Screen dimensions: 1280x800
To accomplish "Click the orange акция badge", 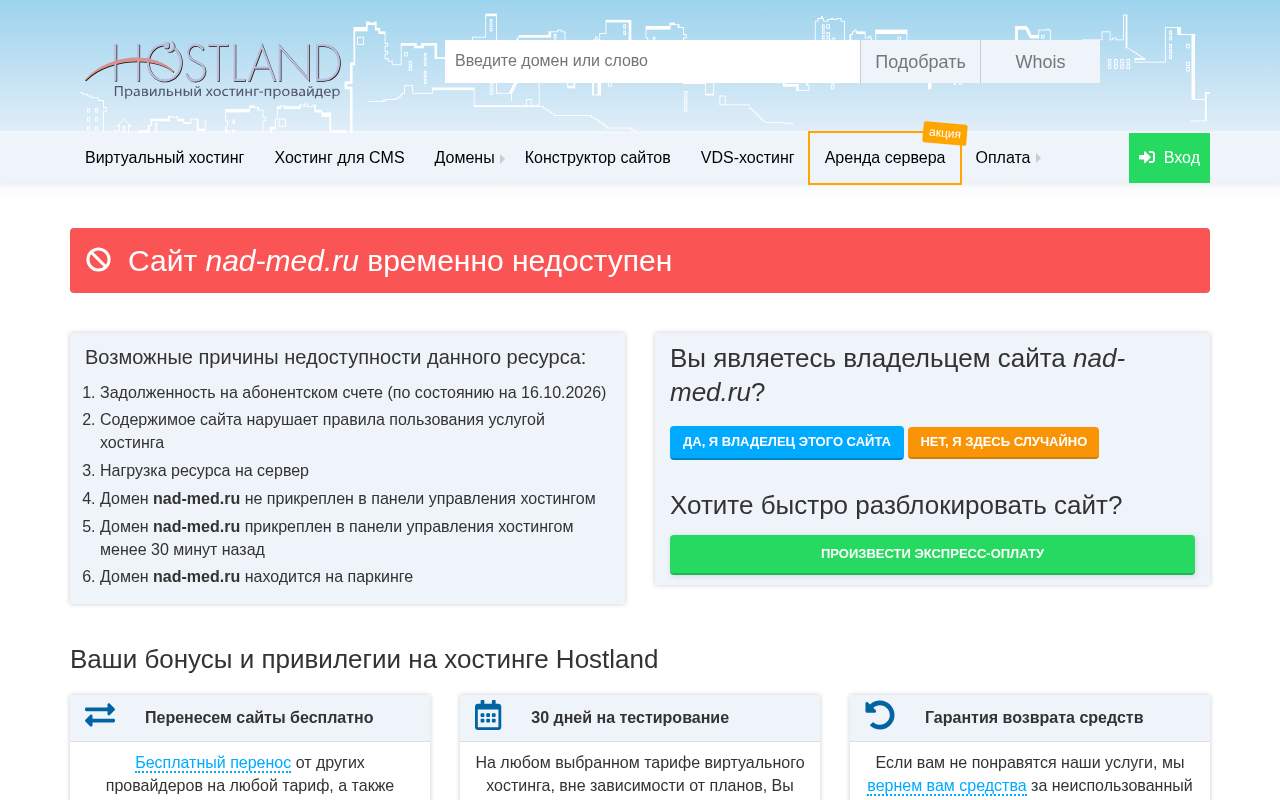I will (945, 133).
